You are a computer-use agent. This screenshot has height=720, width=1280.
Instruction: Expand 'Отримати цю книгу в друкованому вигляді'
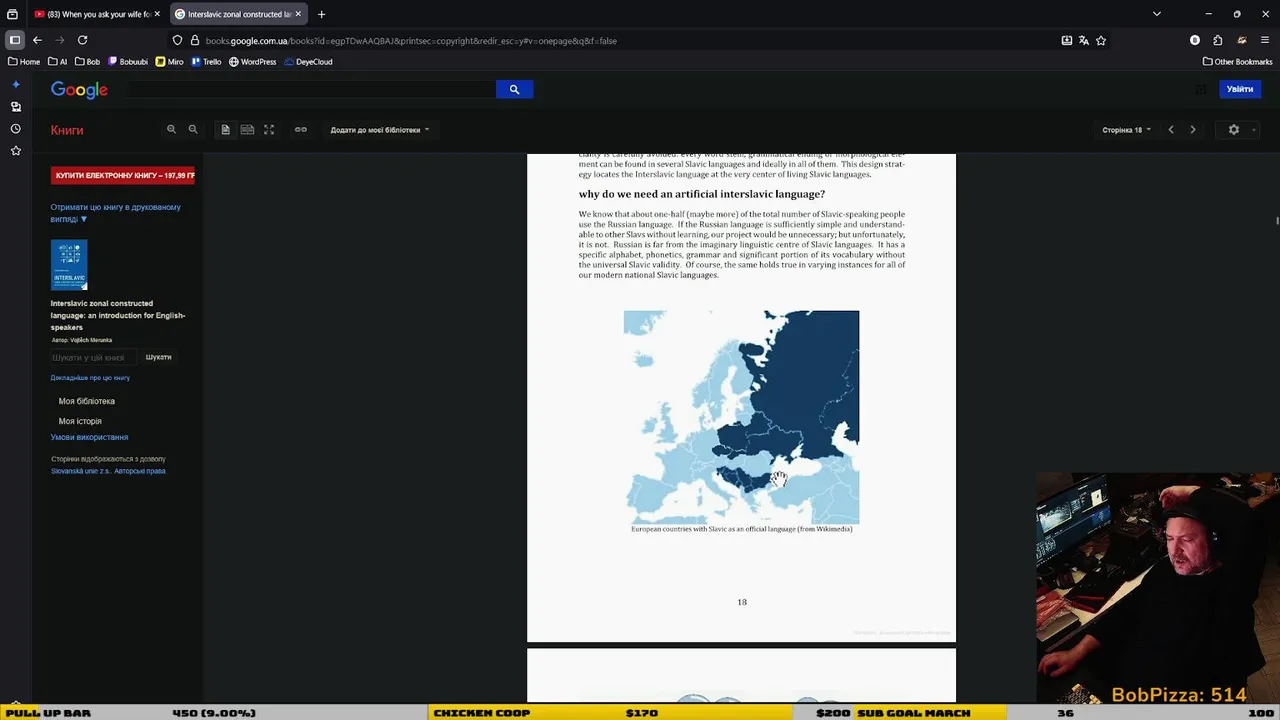116,213
